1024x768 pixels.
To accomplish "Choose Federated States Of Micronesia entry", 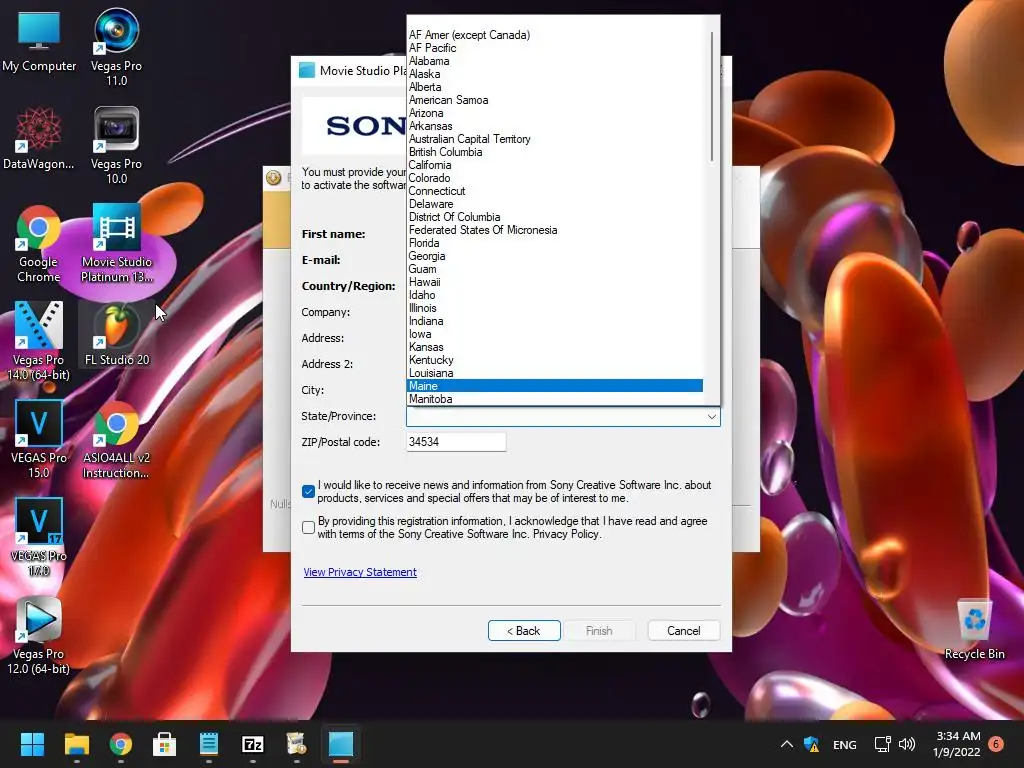I will click(554, 230).
